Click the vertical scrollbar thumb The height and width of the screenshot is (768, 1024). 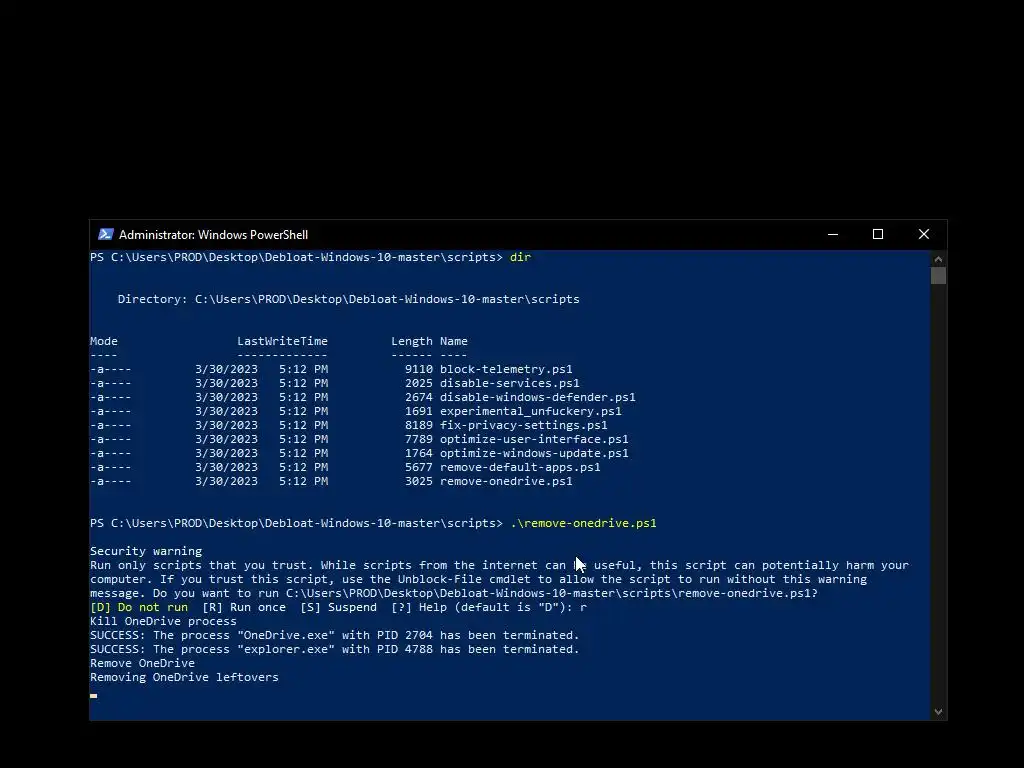(x=938, y=276)
